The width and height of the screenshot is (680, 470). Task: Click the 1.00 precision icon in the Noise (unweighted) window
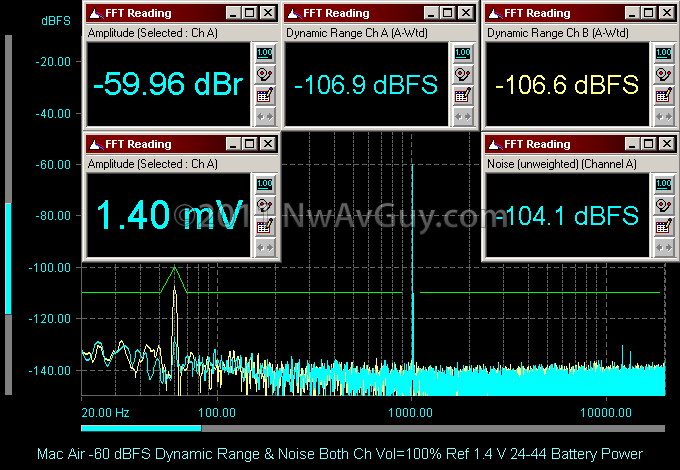tap(664, 184)
